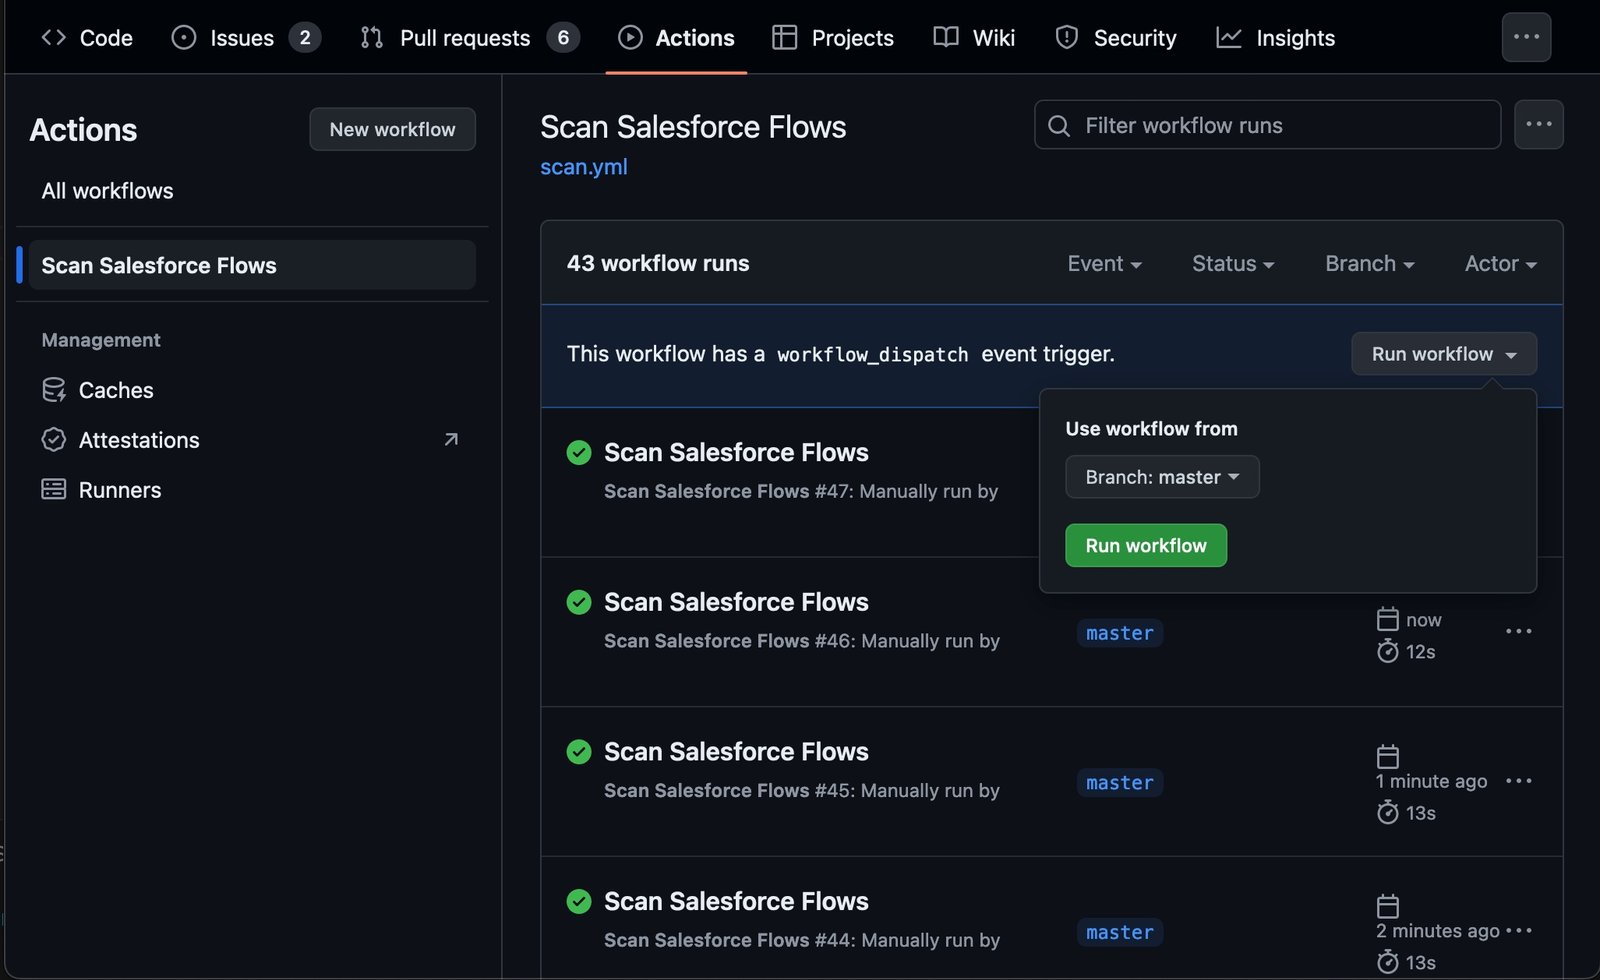The image size is (1600, 980).
Task: Click the success check icon for run #46
Action: point(579,602)
